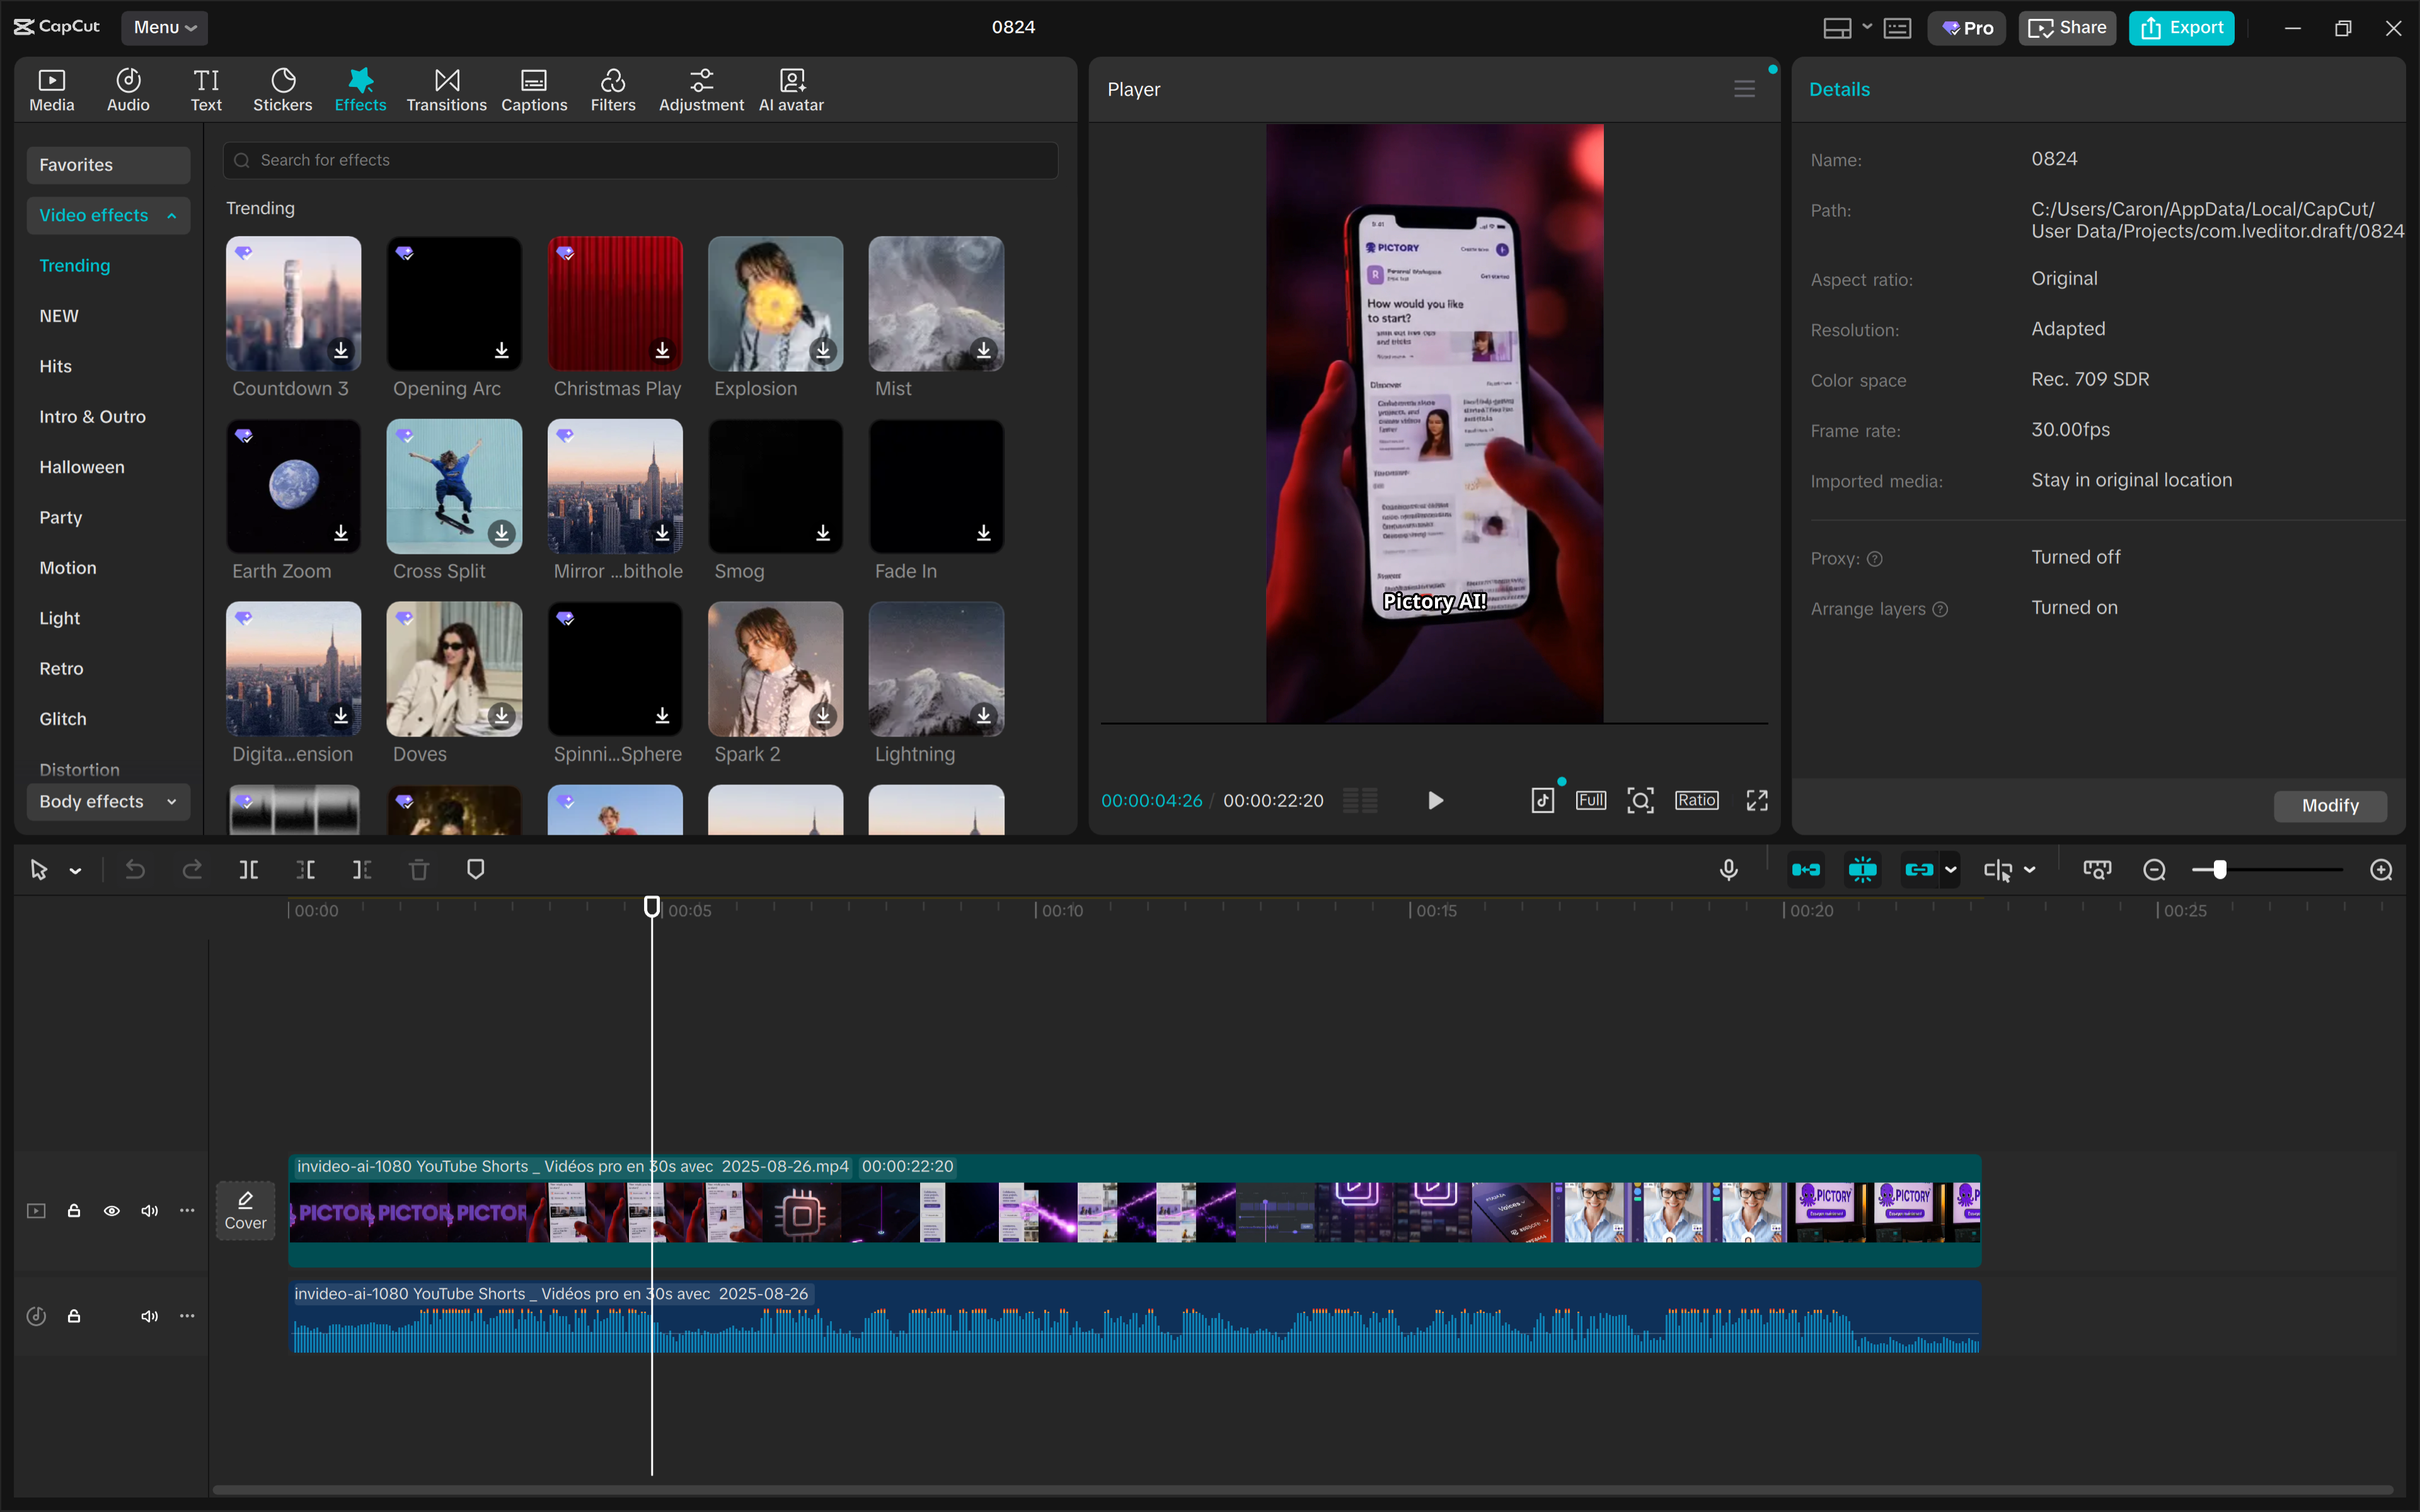Delete the selected clip with the trash icon
This screenshot has height=1512, width=2420.
(419, 870)
